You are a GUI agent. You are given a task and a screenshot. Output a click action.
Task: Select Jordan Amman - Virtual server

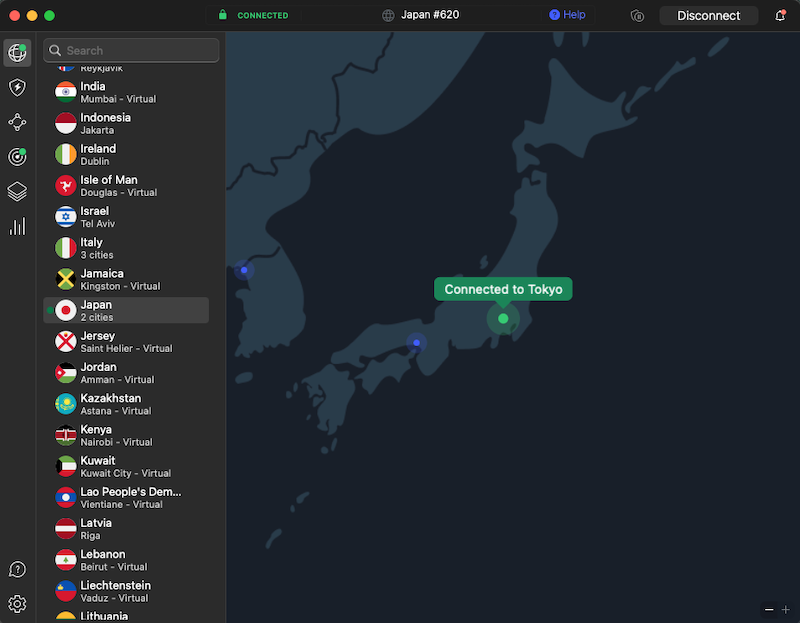pos(126,372)
